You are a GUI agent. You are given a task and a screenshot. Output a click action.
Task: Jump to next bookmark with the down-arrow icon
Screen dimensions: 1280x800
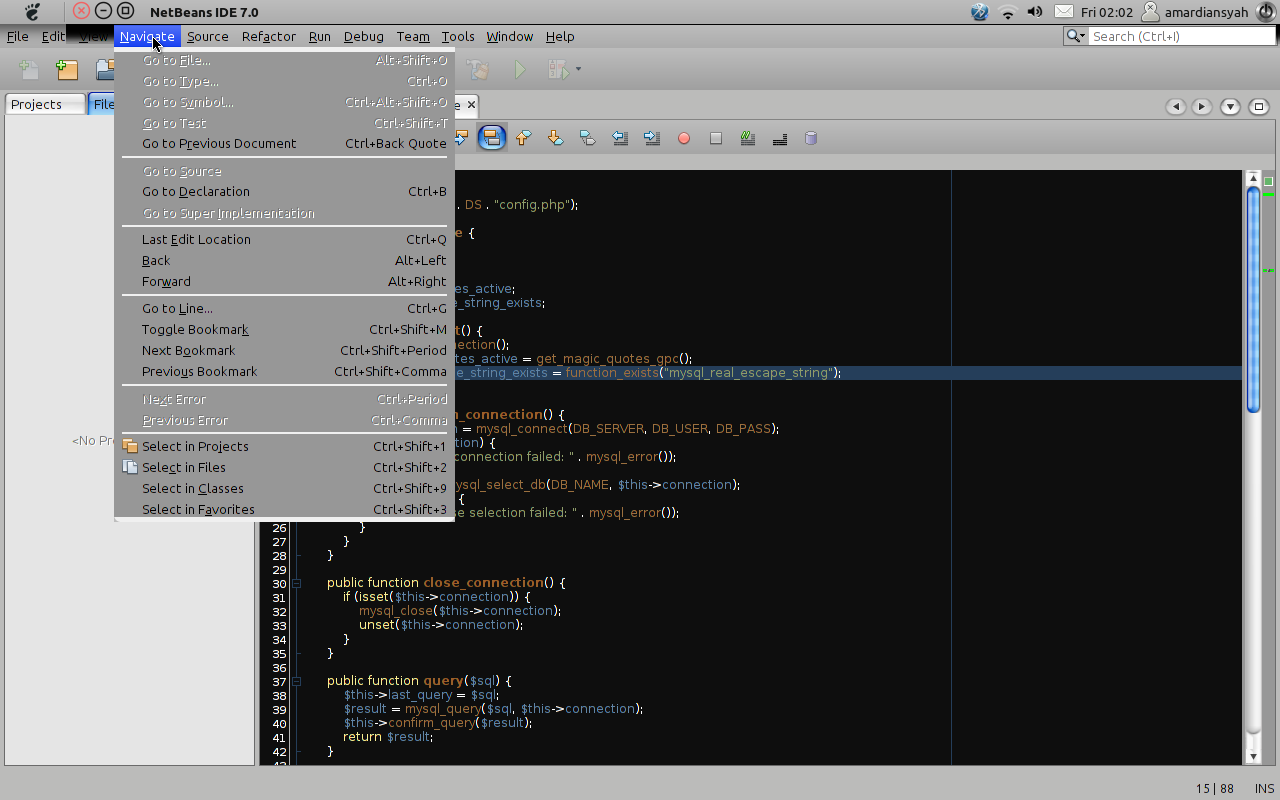coord(555,138)
